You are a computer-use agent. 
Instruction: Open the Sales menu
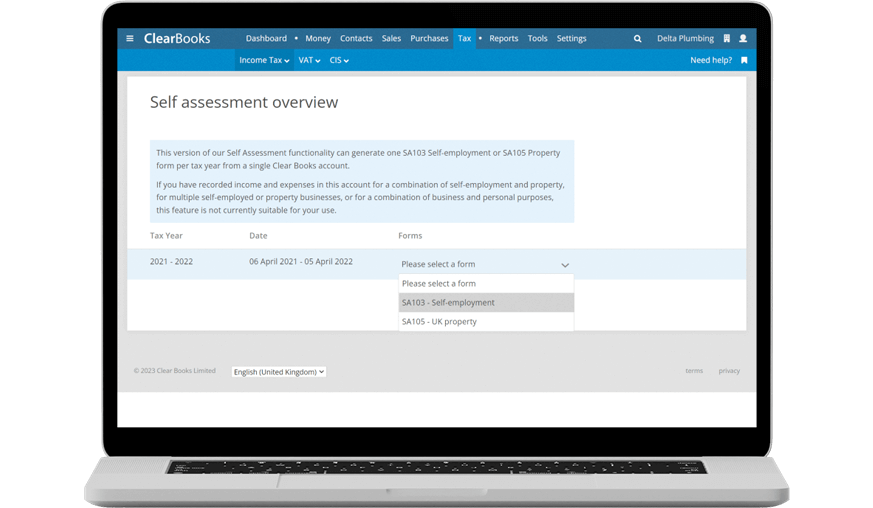(x=391, y=38)
